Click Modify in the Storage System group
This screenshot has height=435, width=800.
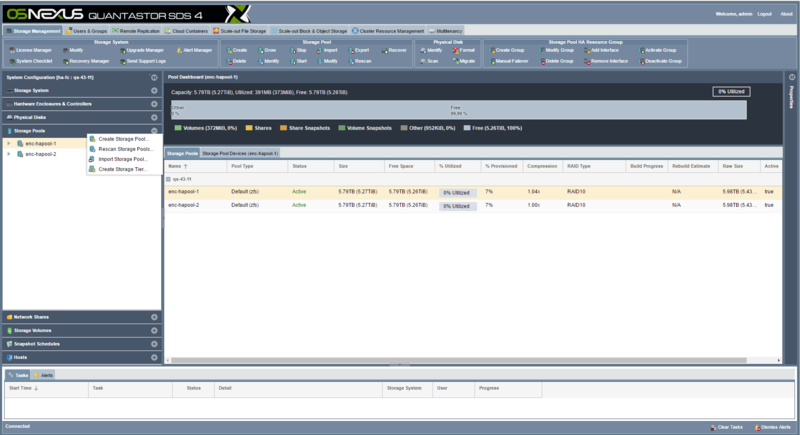pyautogui.click(x=73, y=50)
